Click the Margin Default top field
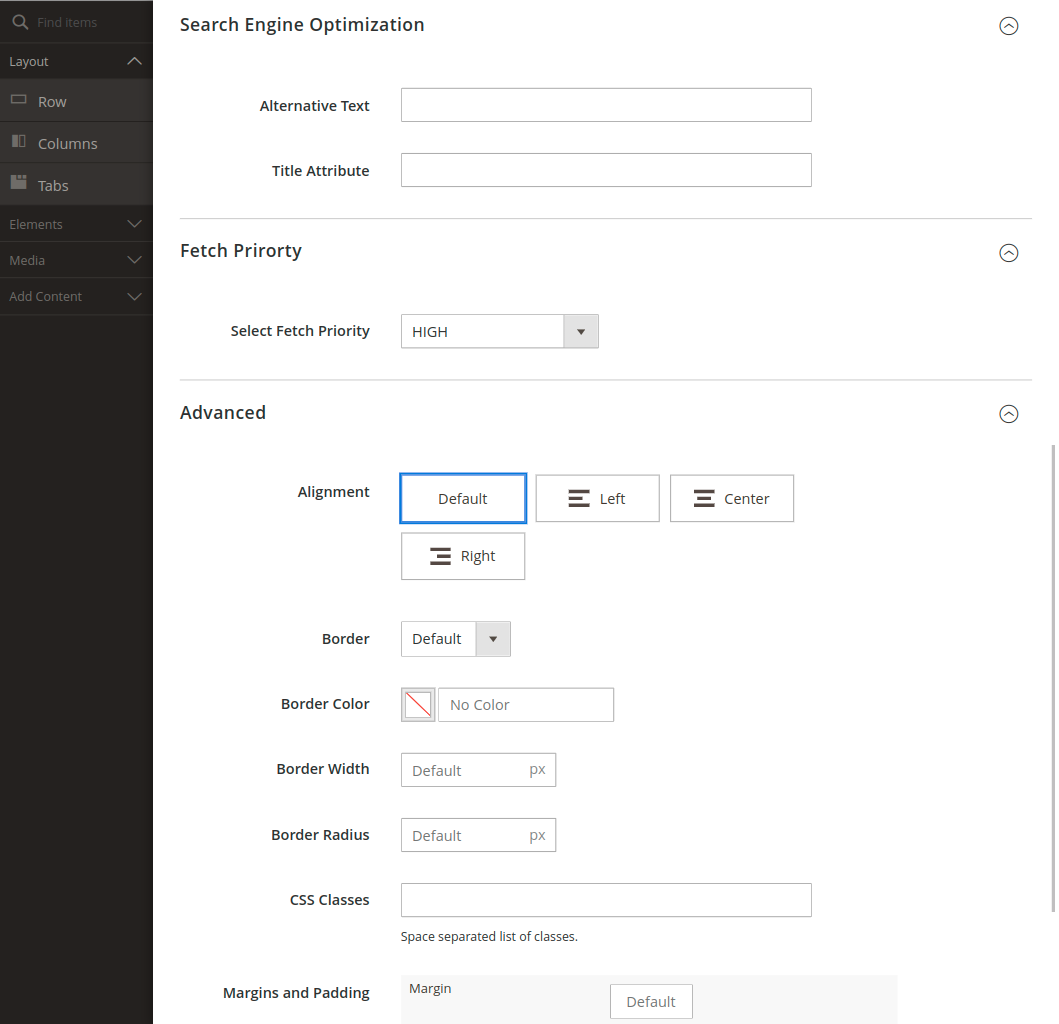The width and height of the screenshot is (1059, 1024). (x=651, y=1001)
